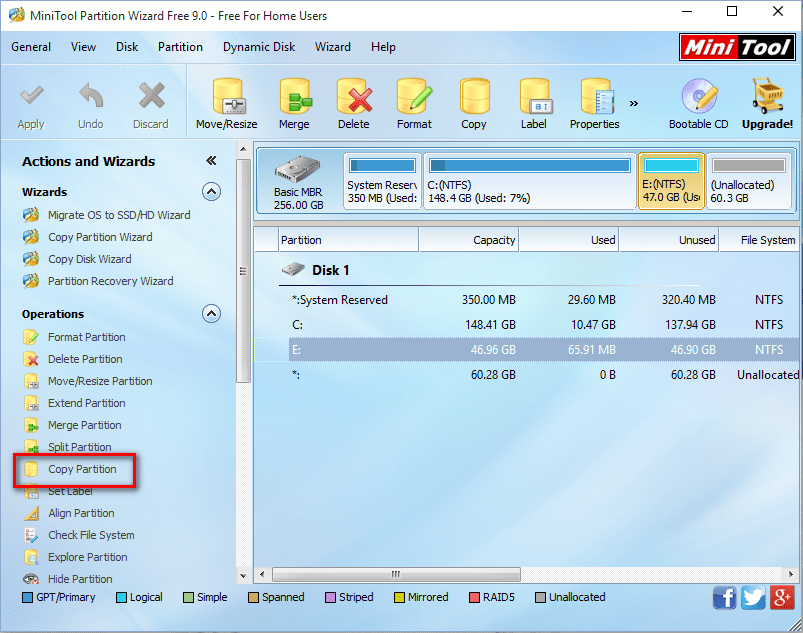Collapse the Operations section

pyautogui.click(x=210, y=313)
